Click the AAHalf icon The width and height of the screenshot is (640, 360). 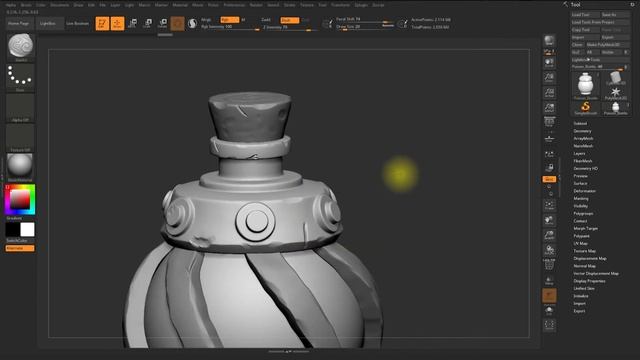coord(549,108)
